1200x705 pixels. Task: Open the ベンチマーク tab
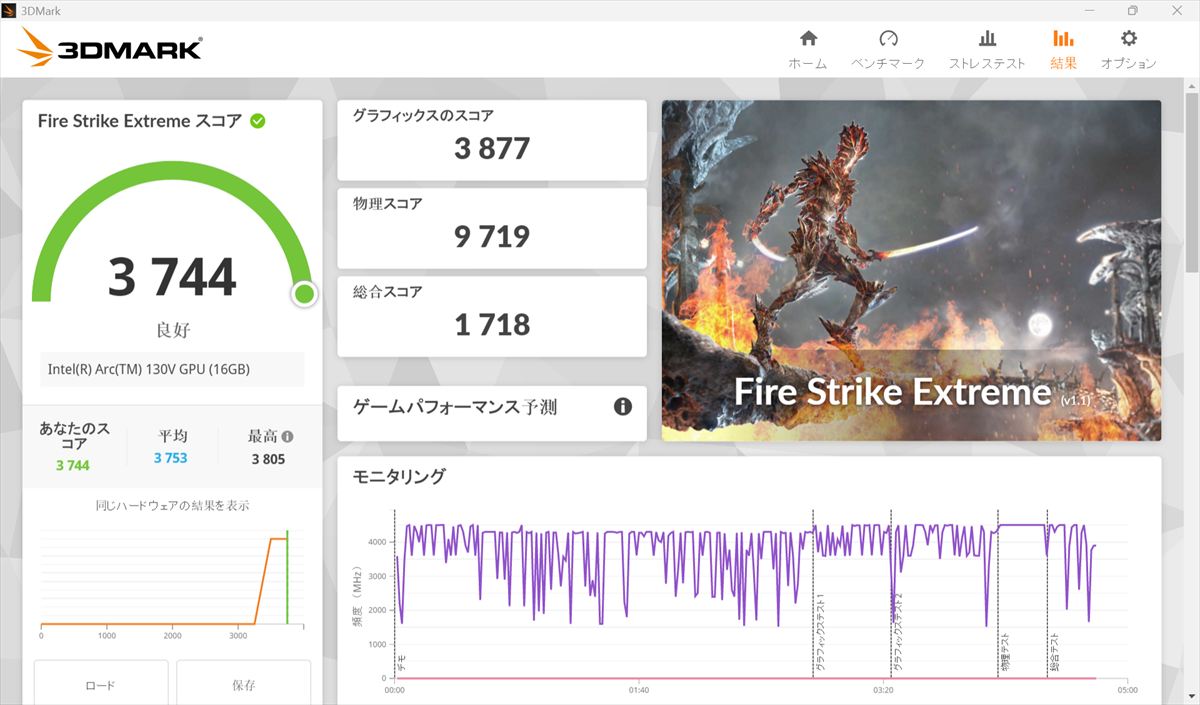[x=888, y=49]
